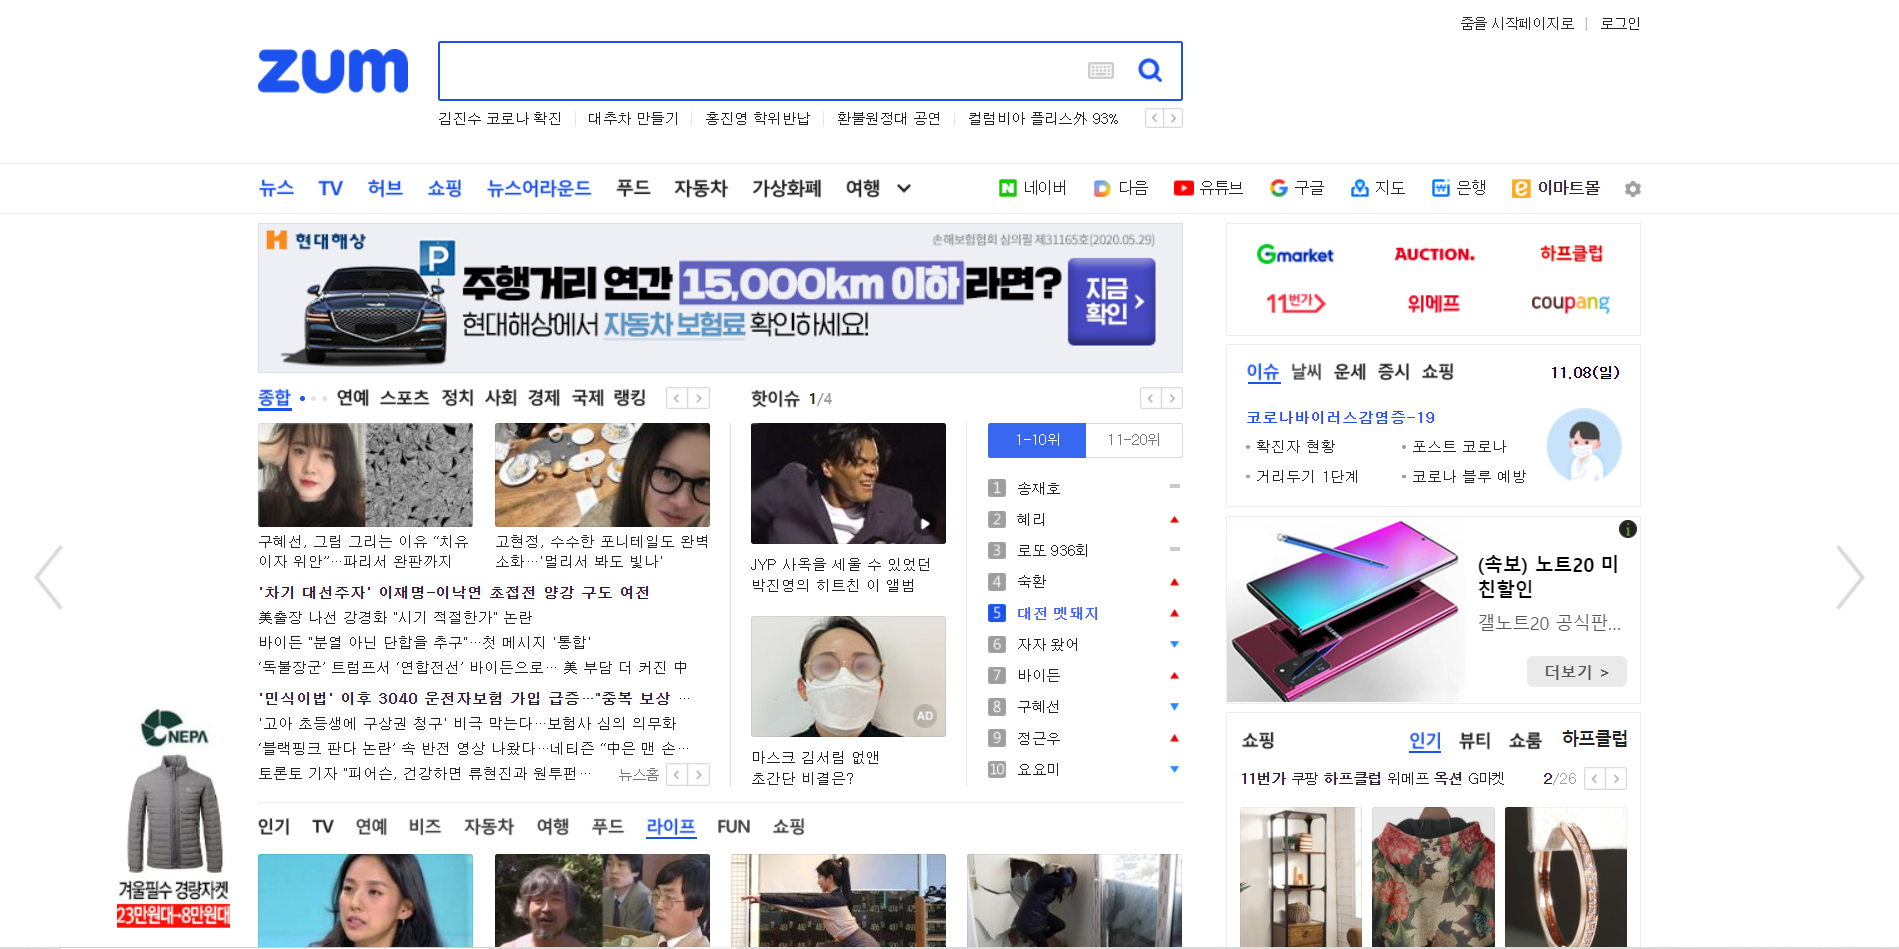Open the 자동차 menu in top navigation
This screenshot has height=949, width=1899.
(x=700, y=188)
